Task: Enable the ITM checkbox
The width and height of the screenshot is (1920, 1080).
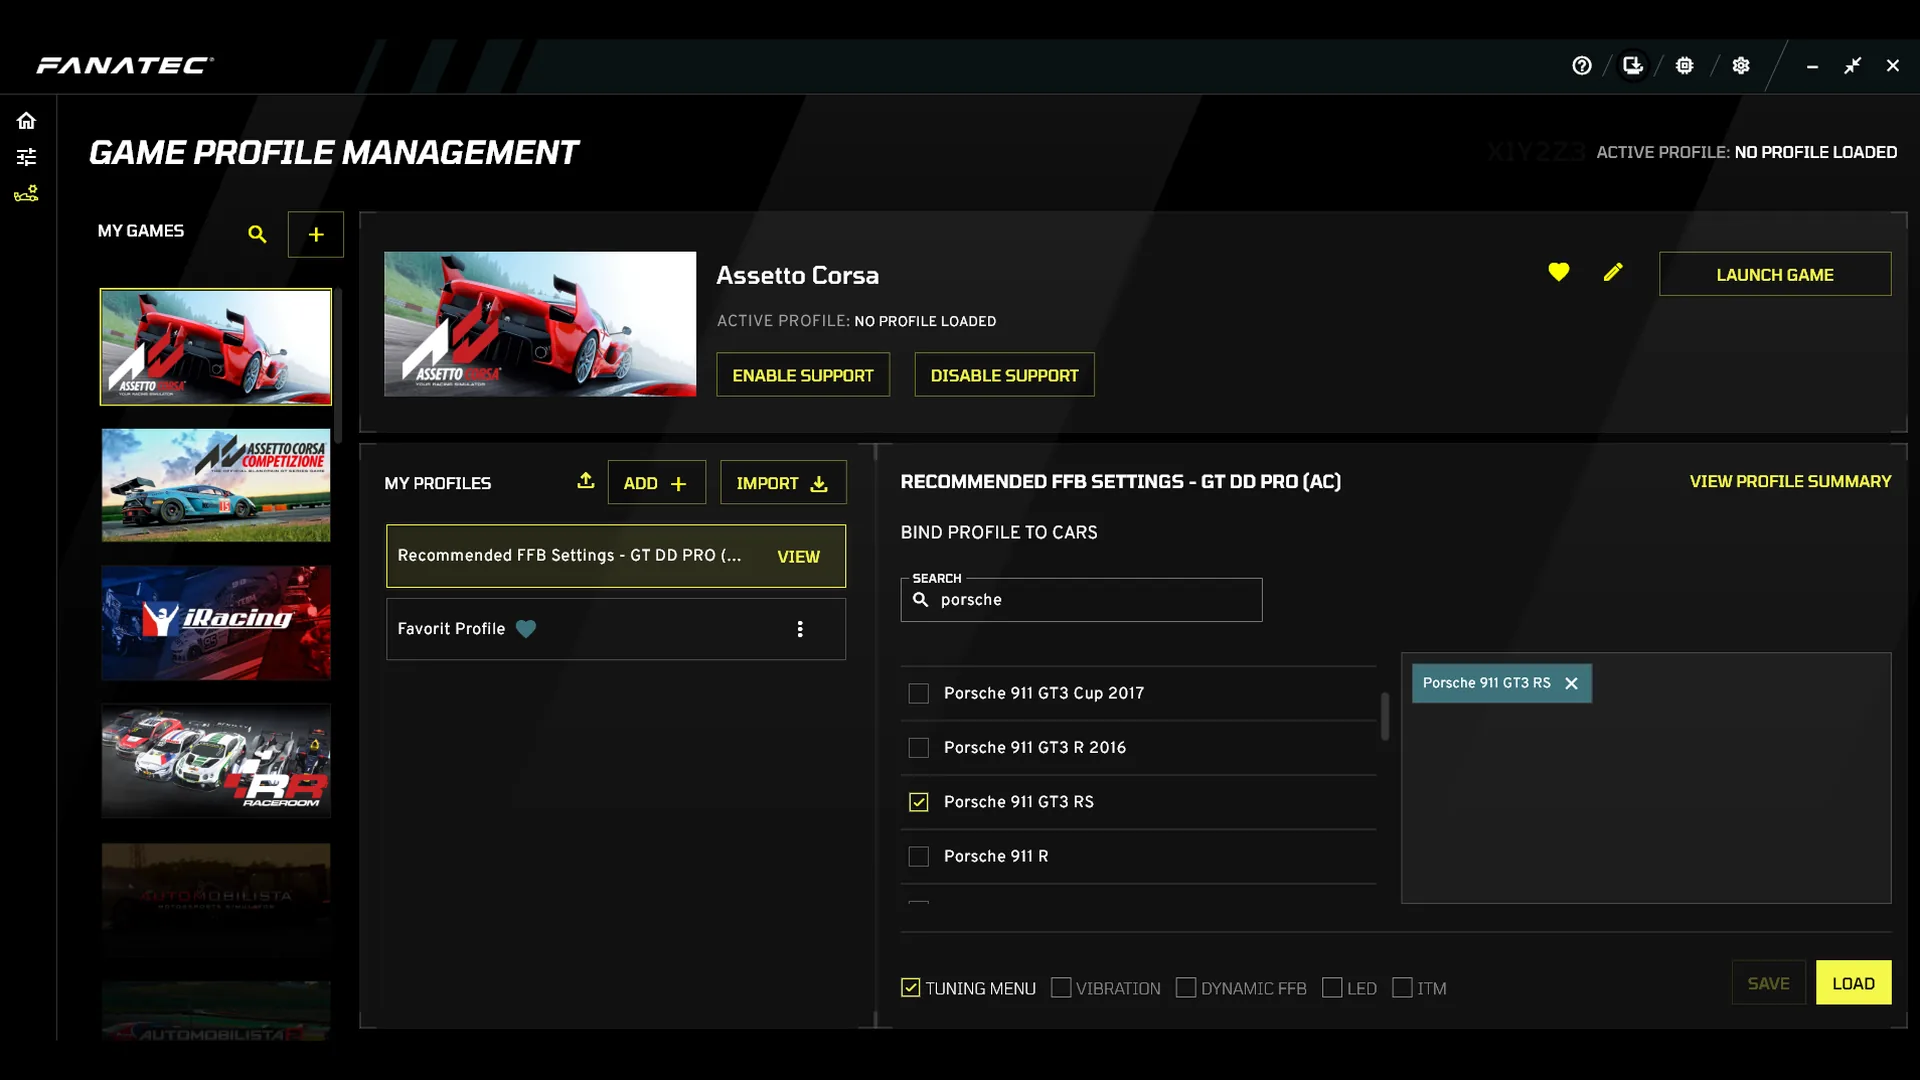Action: [1402, 988]
